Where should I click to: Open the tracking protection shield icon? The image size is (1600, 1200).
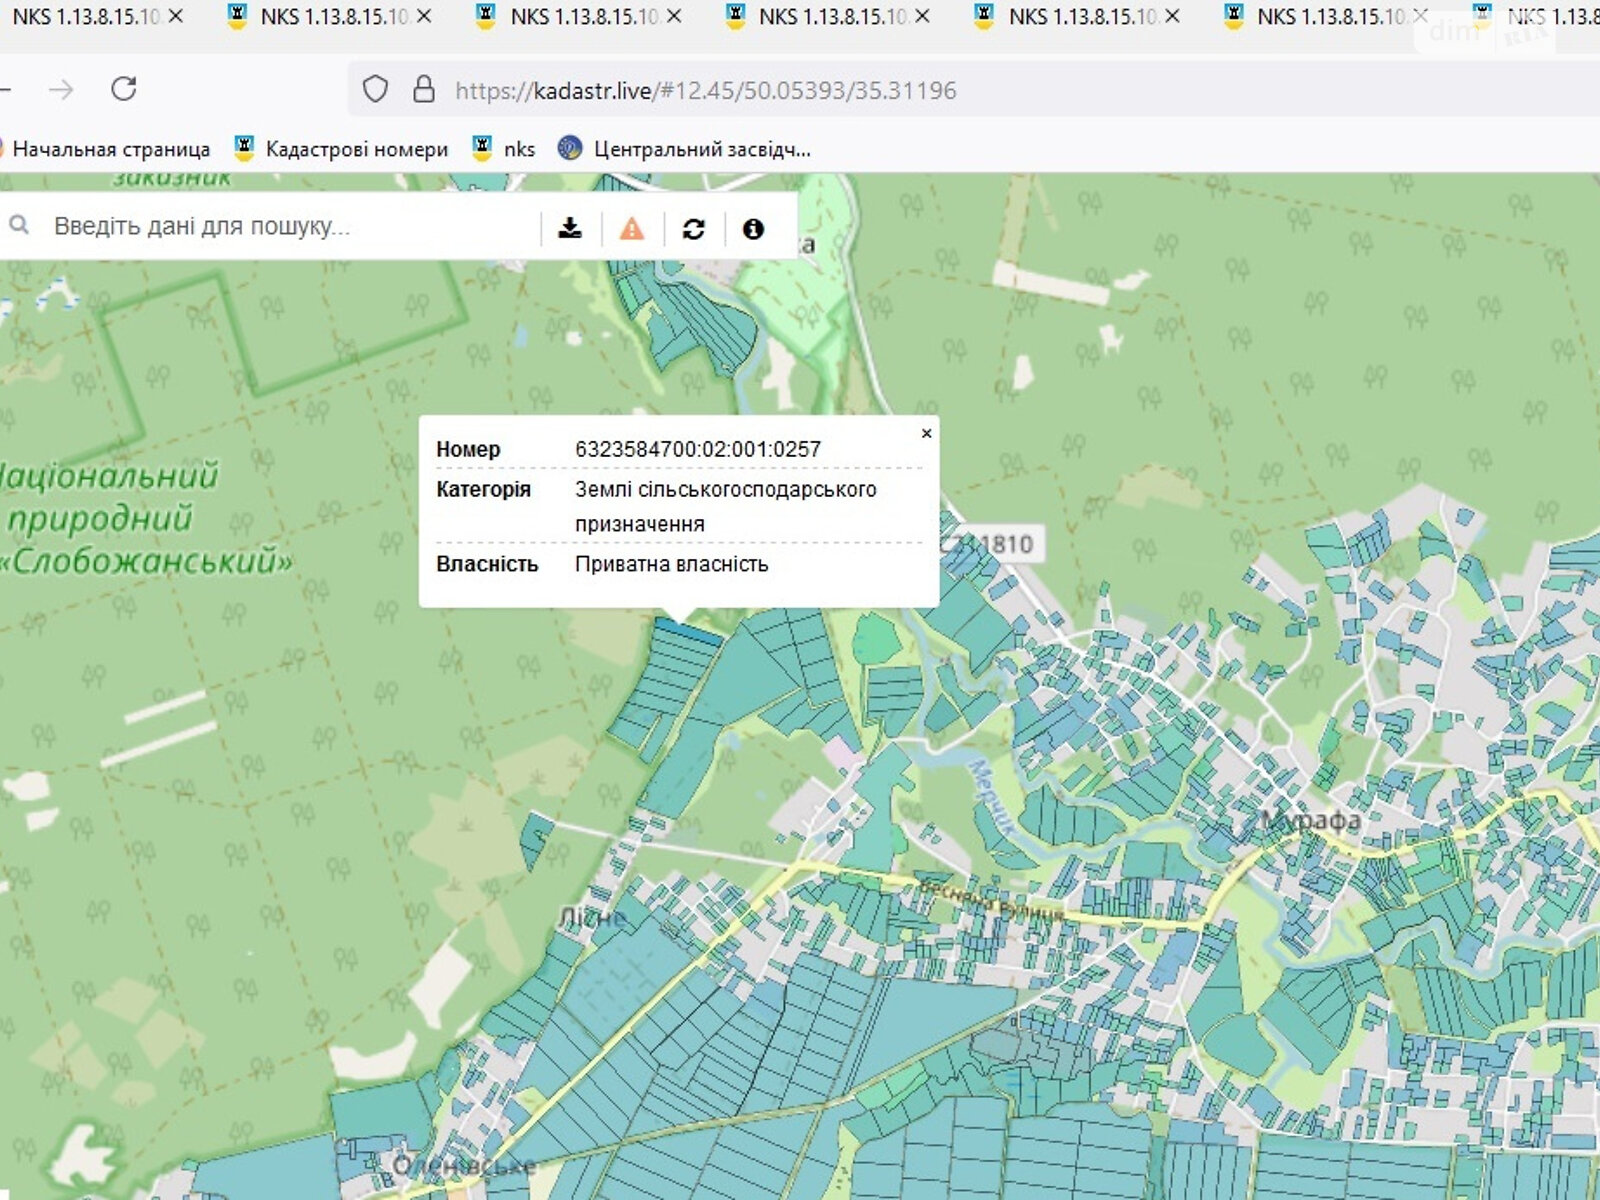[375, 90]
